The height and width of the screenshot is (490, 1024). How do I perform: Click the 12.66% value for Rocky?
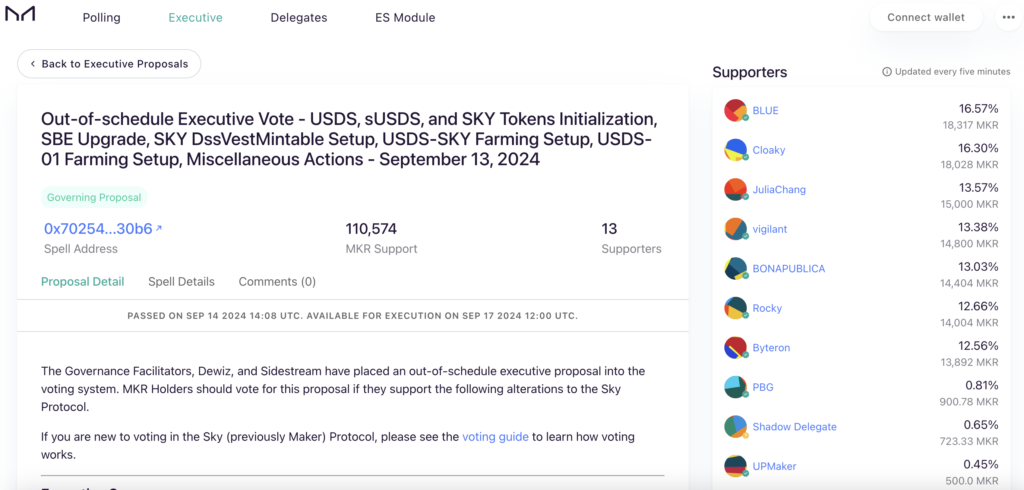[978, 306]
